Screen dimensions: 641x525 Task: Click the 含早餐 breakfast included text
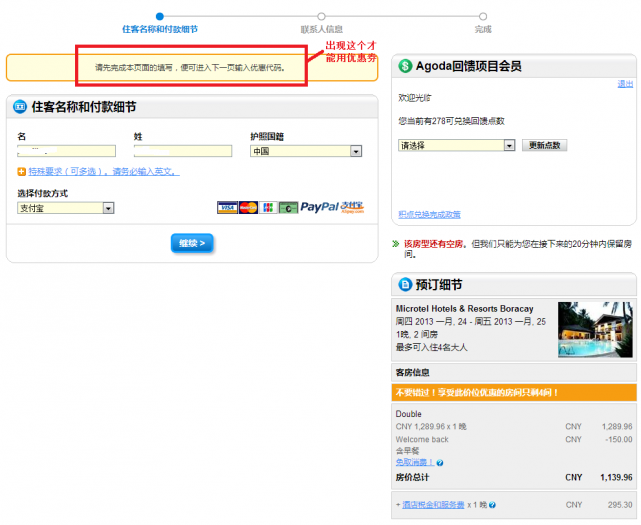[407, 451]
